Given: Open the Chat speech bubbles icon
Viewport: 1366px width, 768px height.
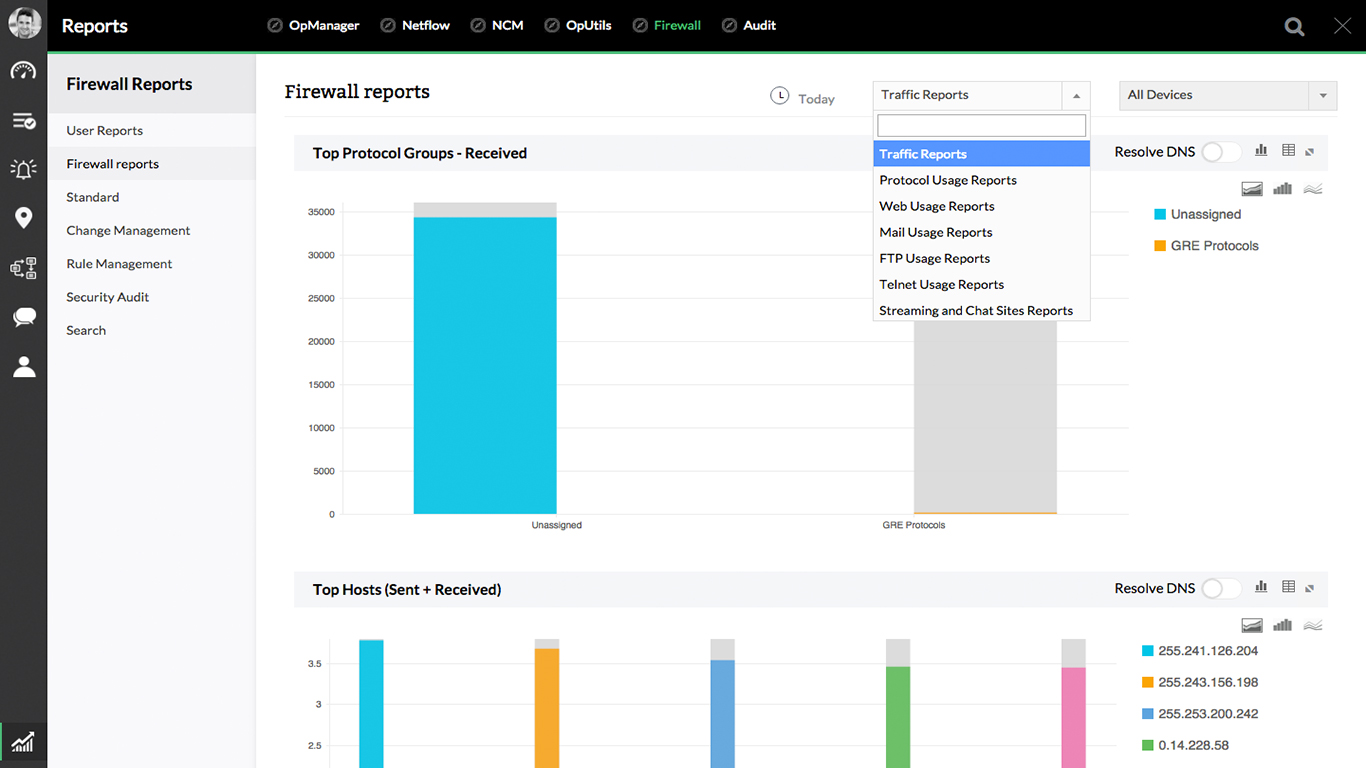Looking at the screenshot, I should pos(24,318).
